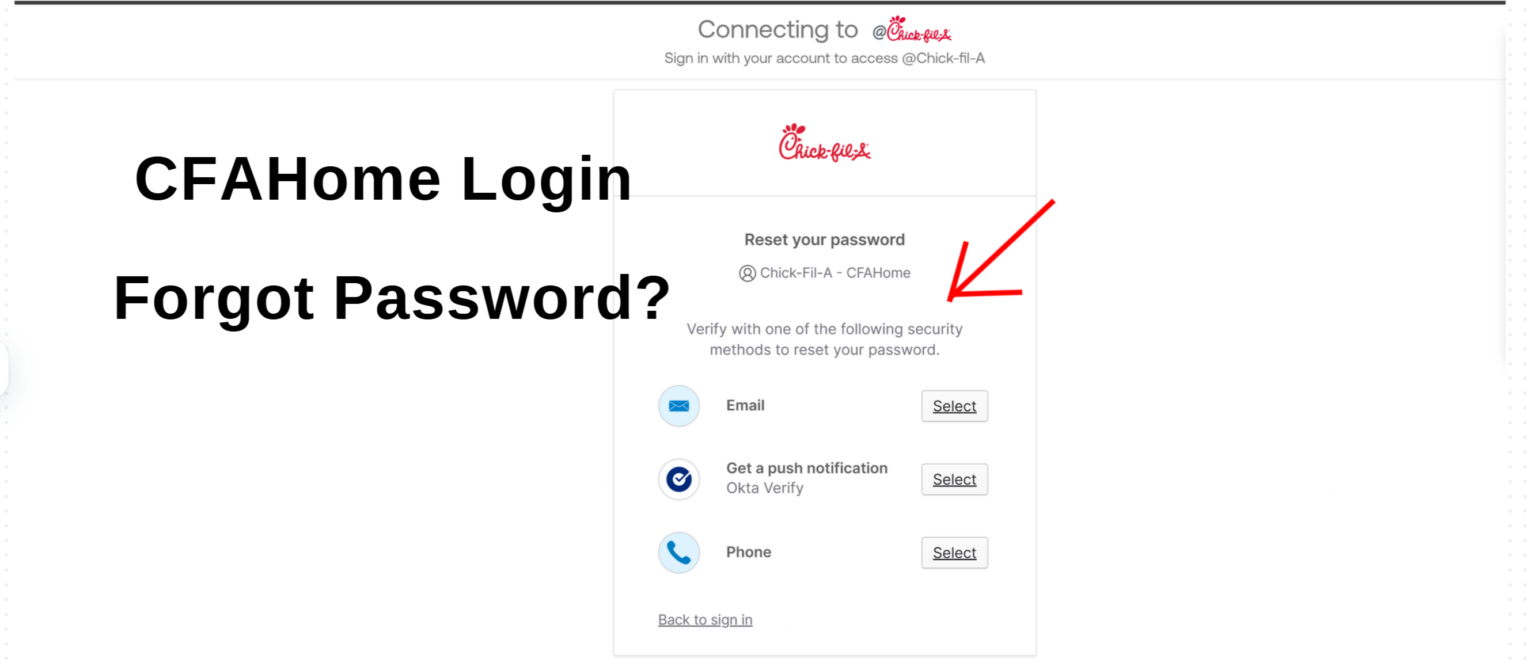Click the CFAHome Login title text
Screen dimensions: 1536x666
pos(383,180)
